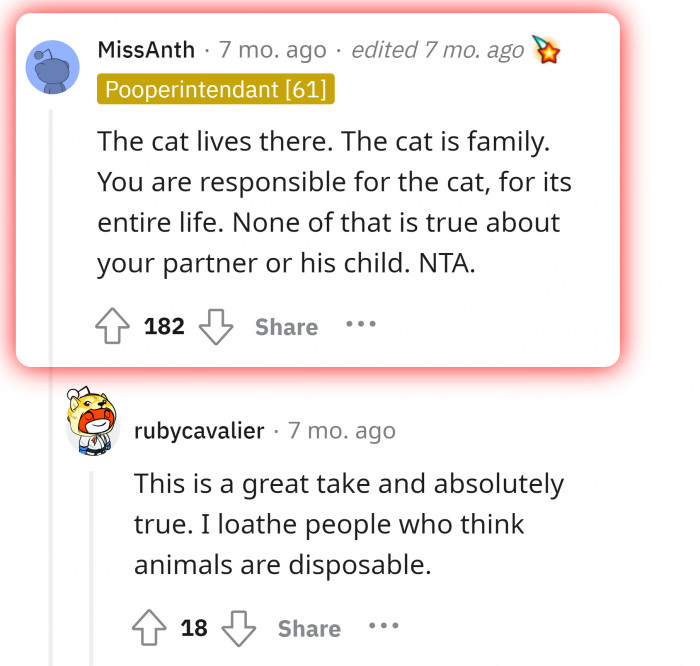Click MissAnth's avatar icon
The image size is (700, 666).
(x=52, y=67)
